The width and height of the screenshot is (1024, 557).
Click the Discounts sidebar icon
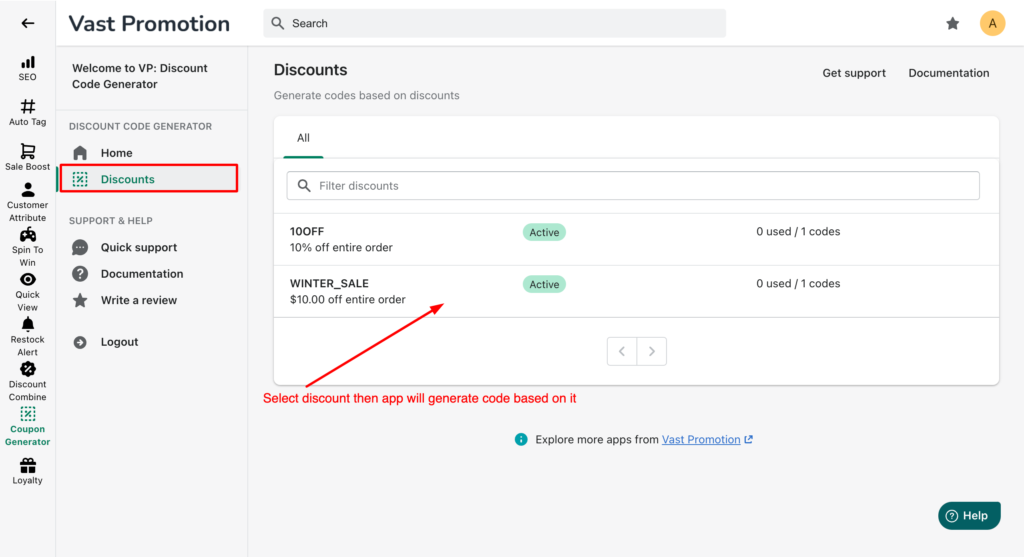point(80,179)
